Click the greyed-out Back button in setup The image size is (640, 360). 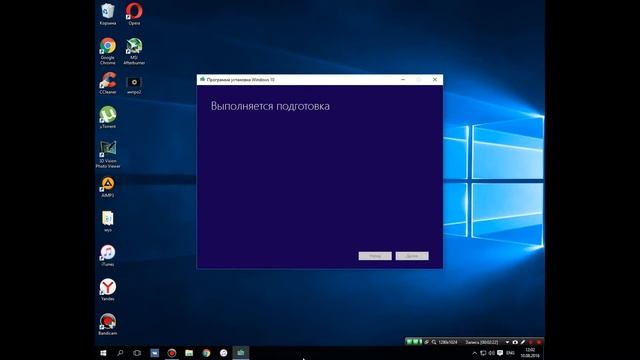pos(375,256)
